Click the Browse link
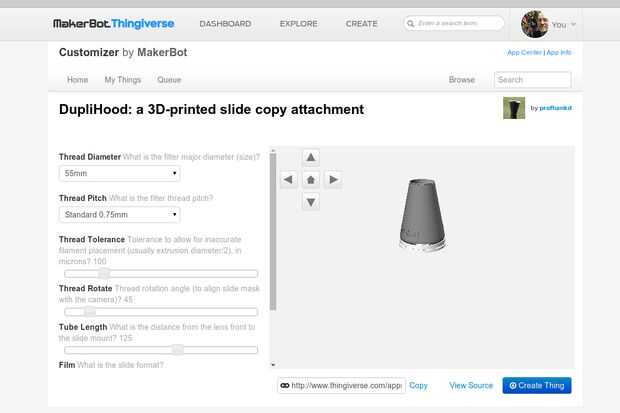 pyautogui.click(x=461, y=80)
